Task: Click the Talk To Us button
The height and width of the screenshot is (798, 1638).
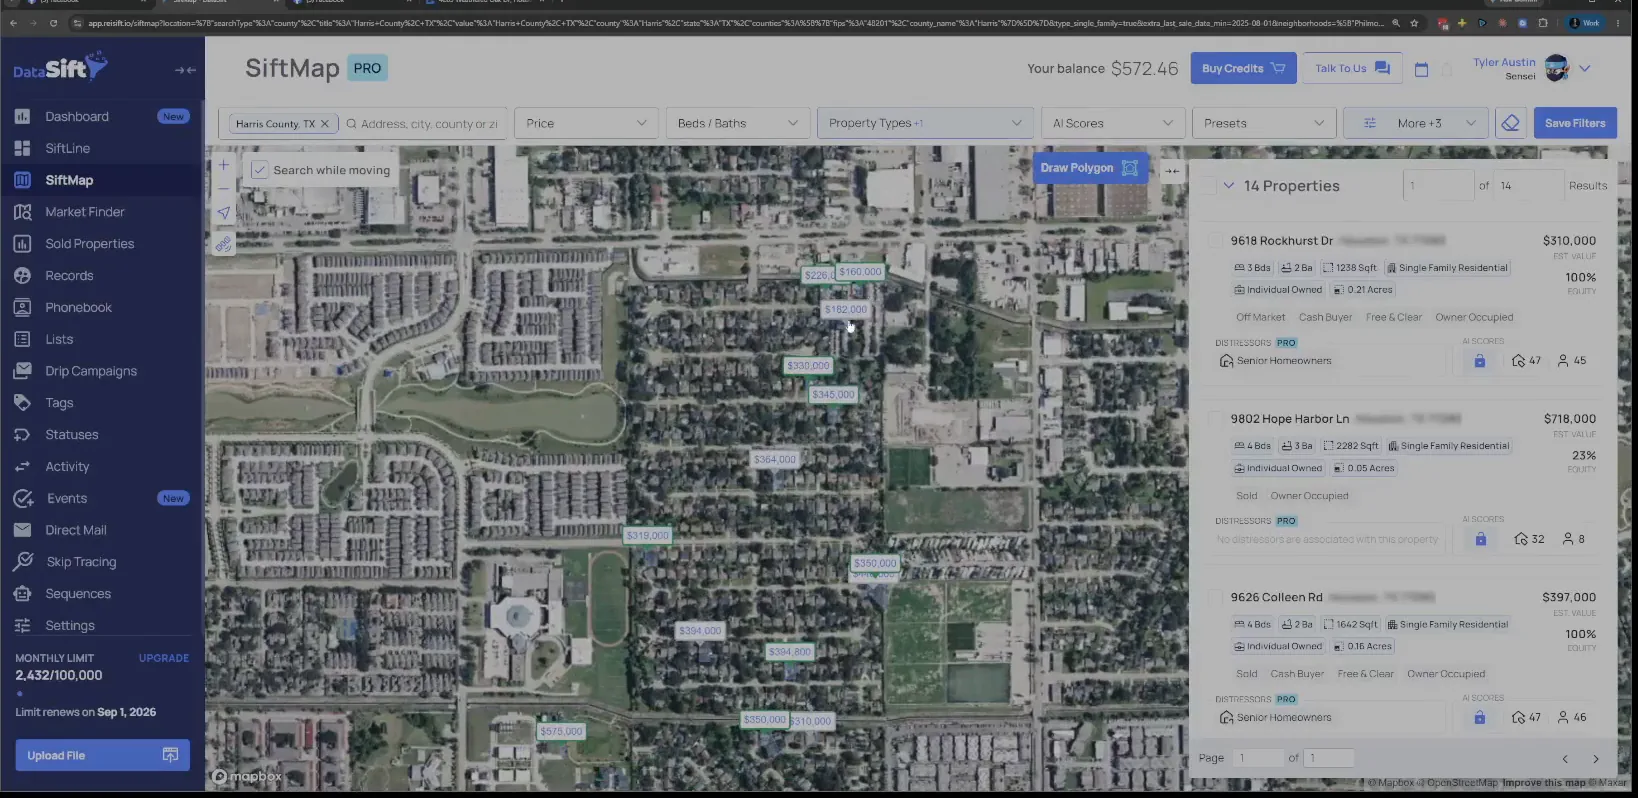Action: point(1352,68)
